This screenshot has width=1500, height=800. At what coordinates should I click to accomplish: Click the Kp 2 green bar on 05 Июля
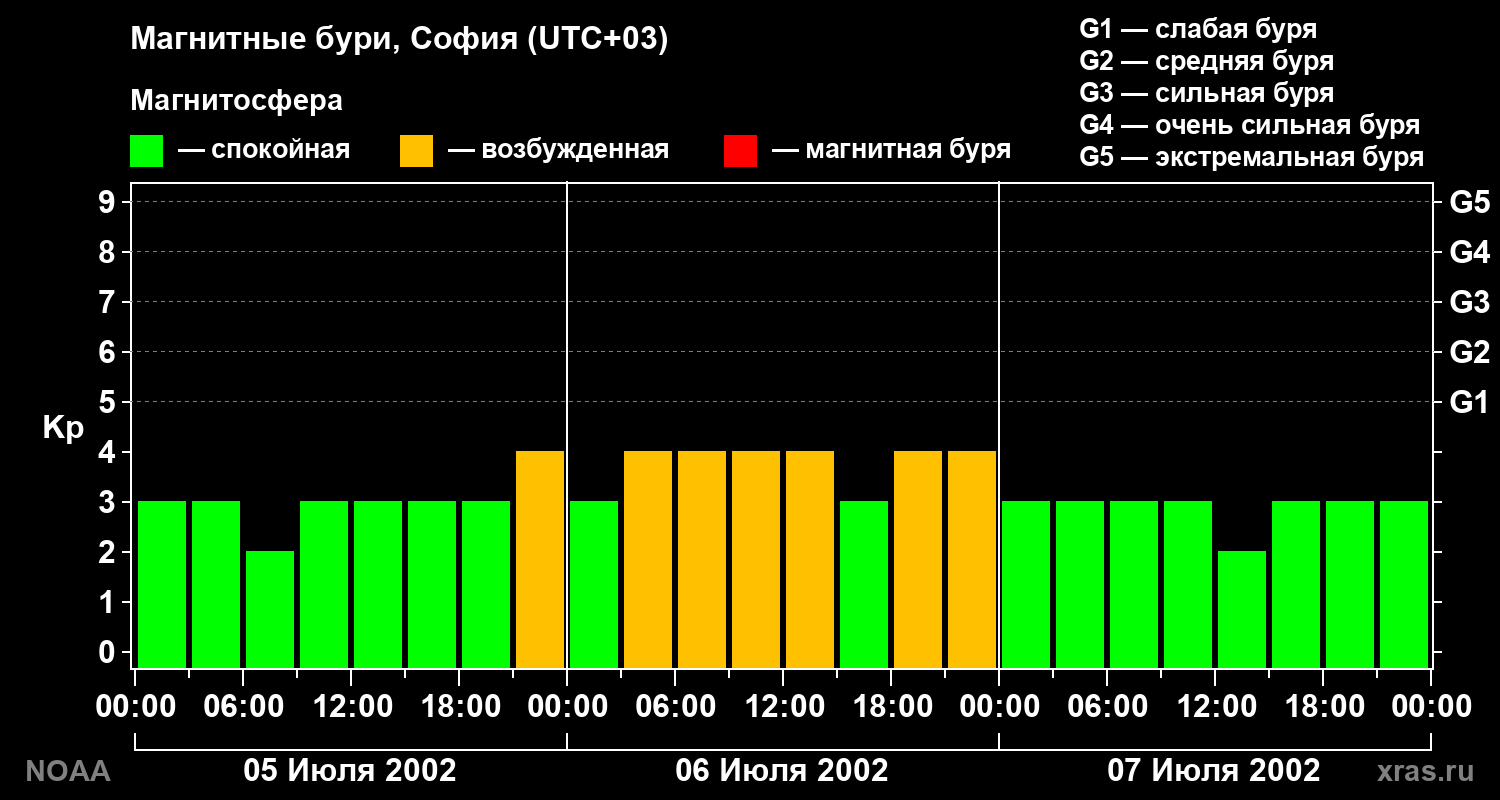[x=270, y=609]
